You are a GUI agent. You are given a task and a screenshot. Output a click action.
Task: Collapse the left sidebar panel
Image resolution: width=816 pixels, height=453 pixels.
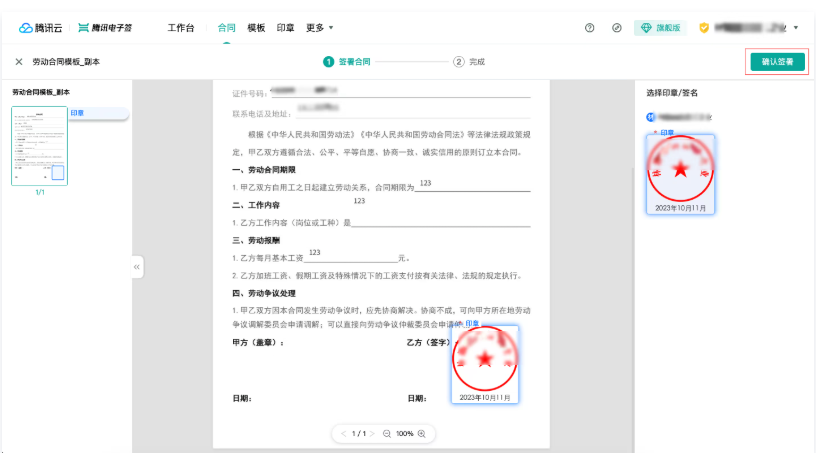click(x=137, y=267)
